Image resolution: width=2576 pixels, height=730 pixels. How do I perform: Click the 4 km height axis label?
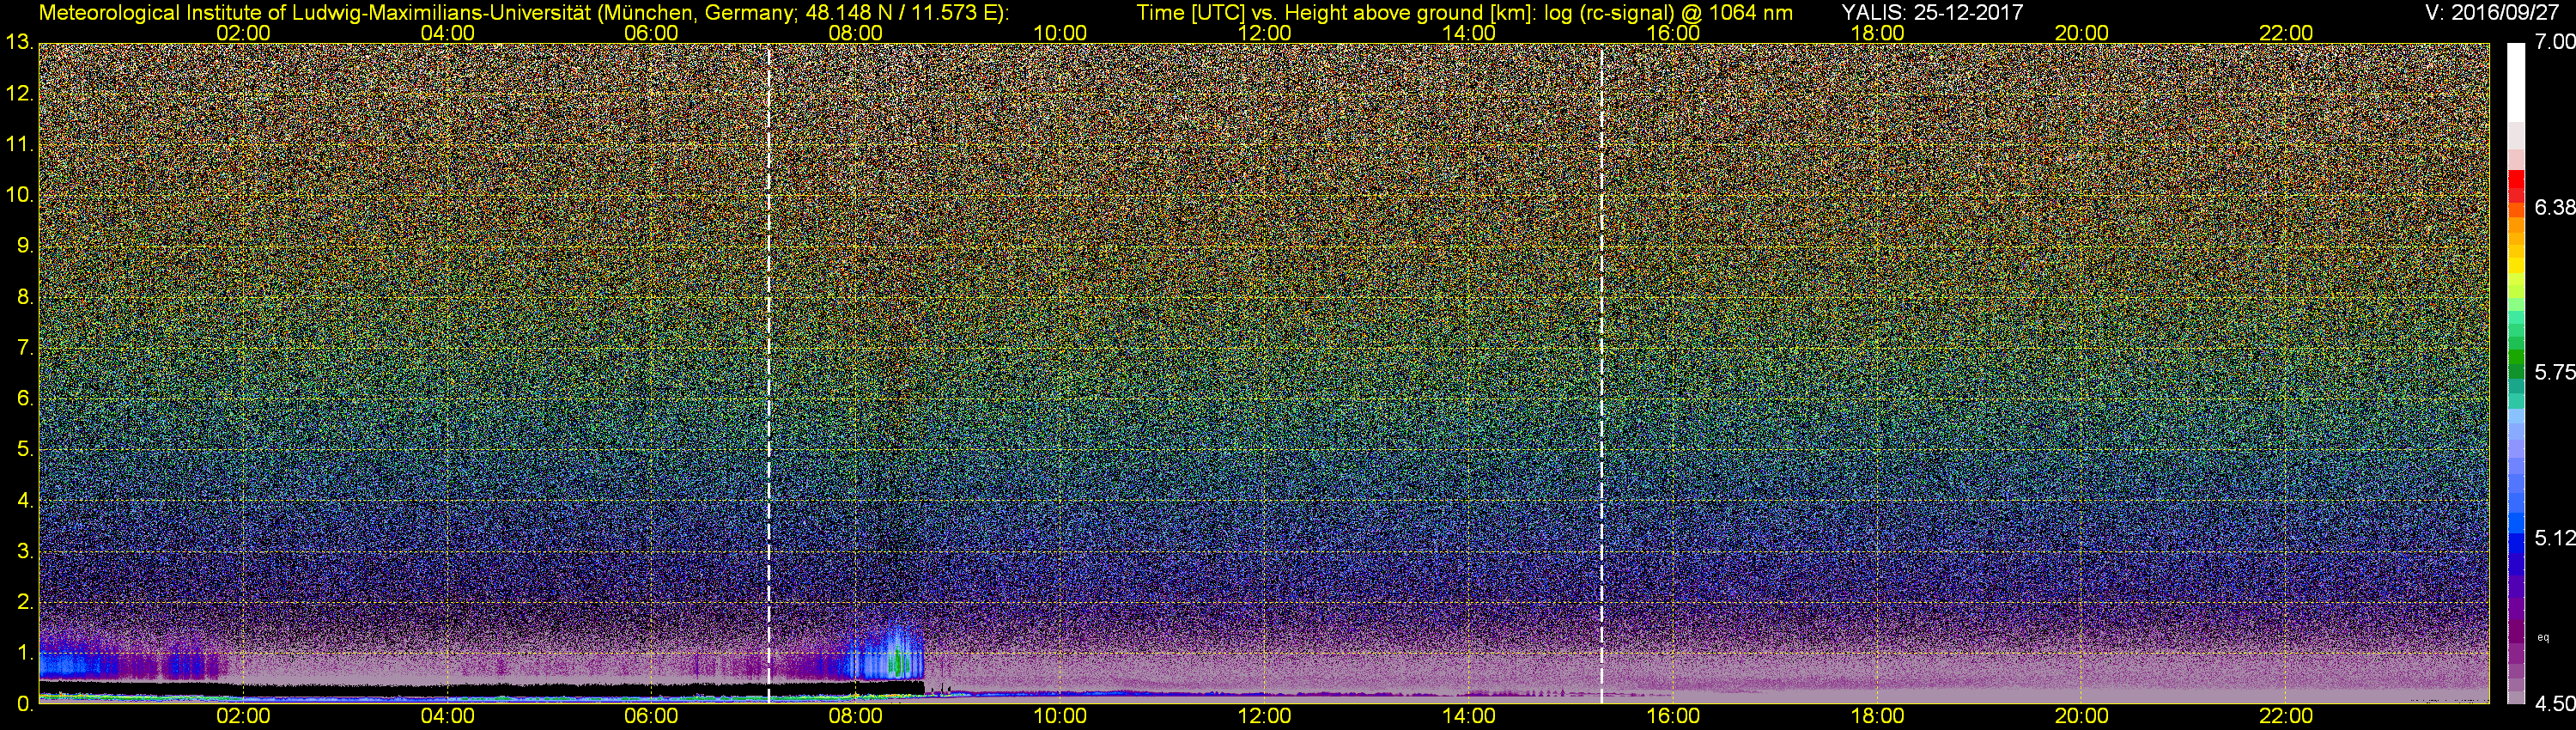[24, 500]
